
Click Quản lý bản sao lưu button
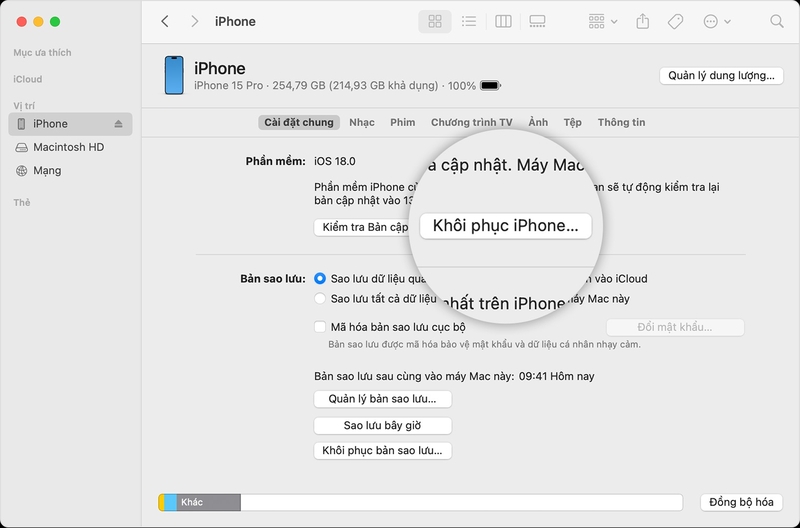[383, 399]
